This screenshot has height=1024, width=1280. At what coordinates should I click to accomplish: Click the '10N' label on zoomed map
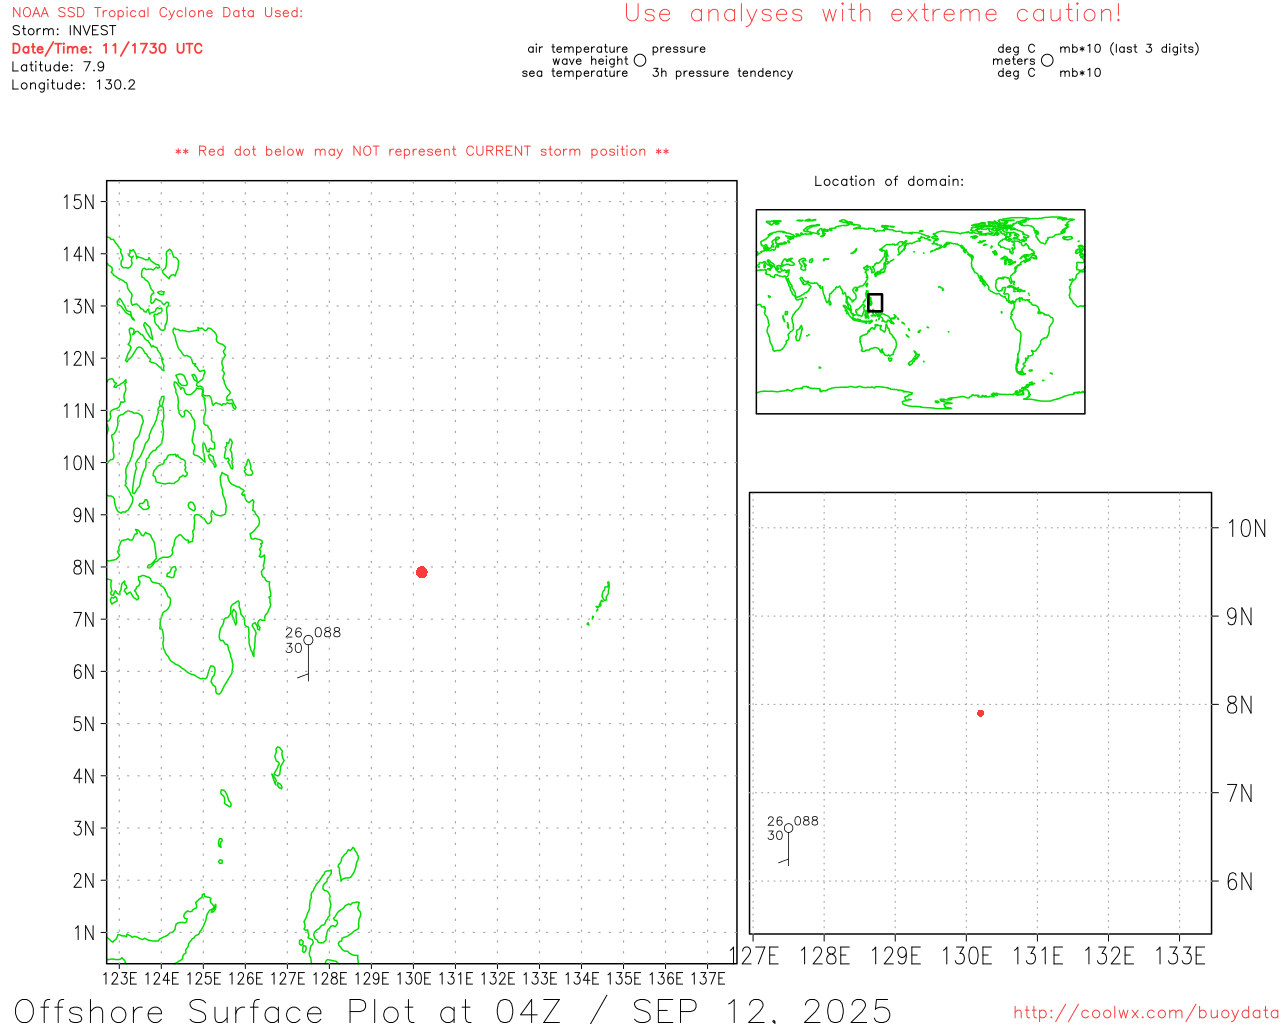1246,529
